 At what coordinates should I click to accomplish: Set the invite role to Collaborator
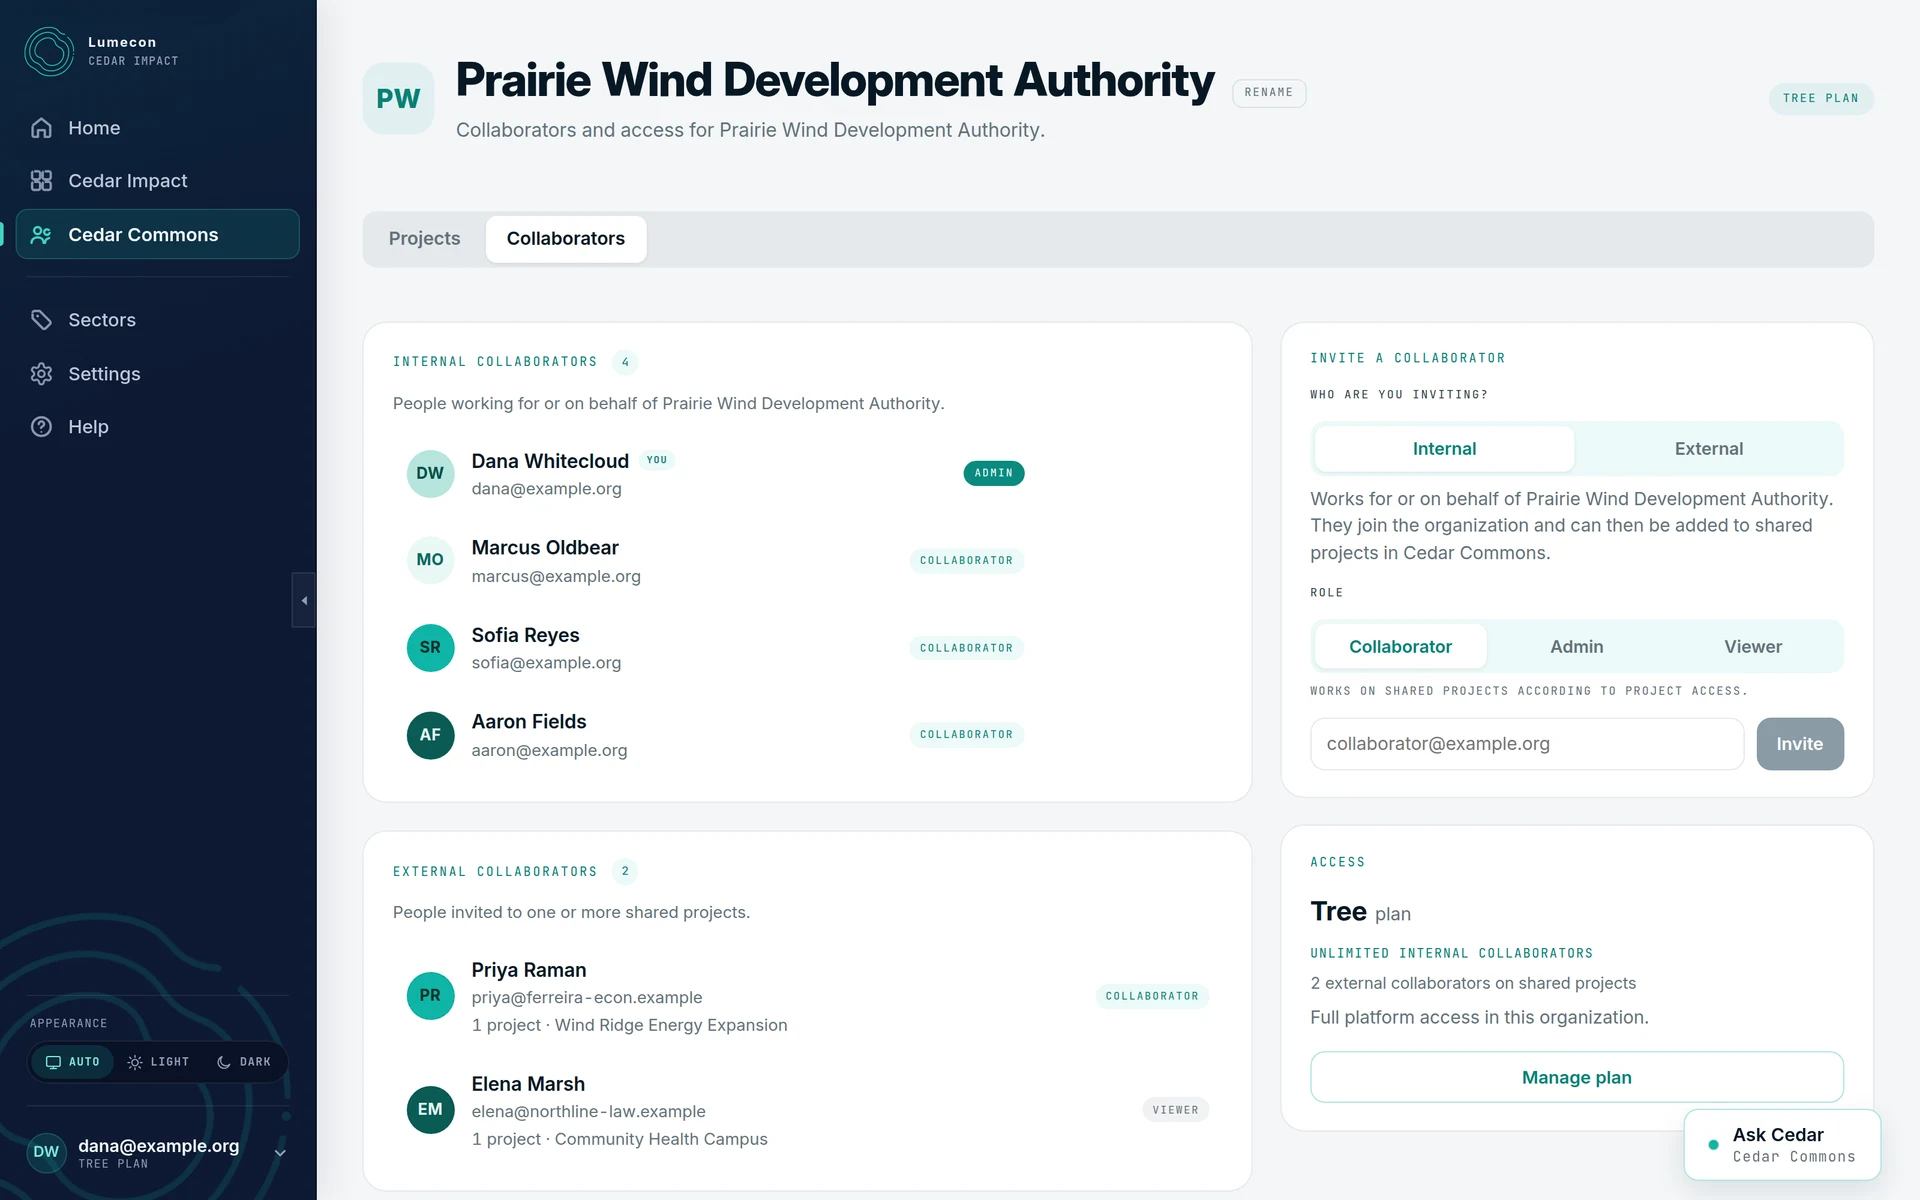tap(1400, 647)
